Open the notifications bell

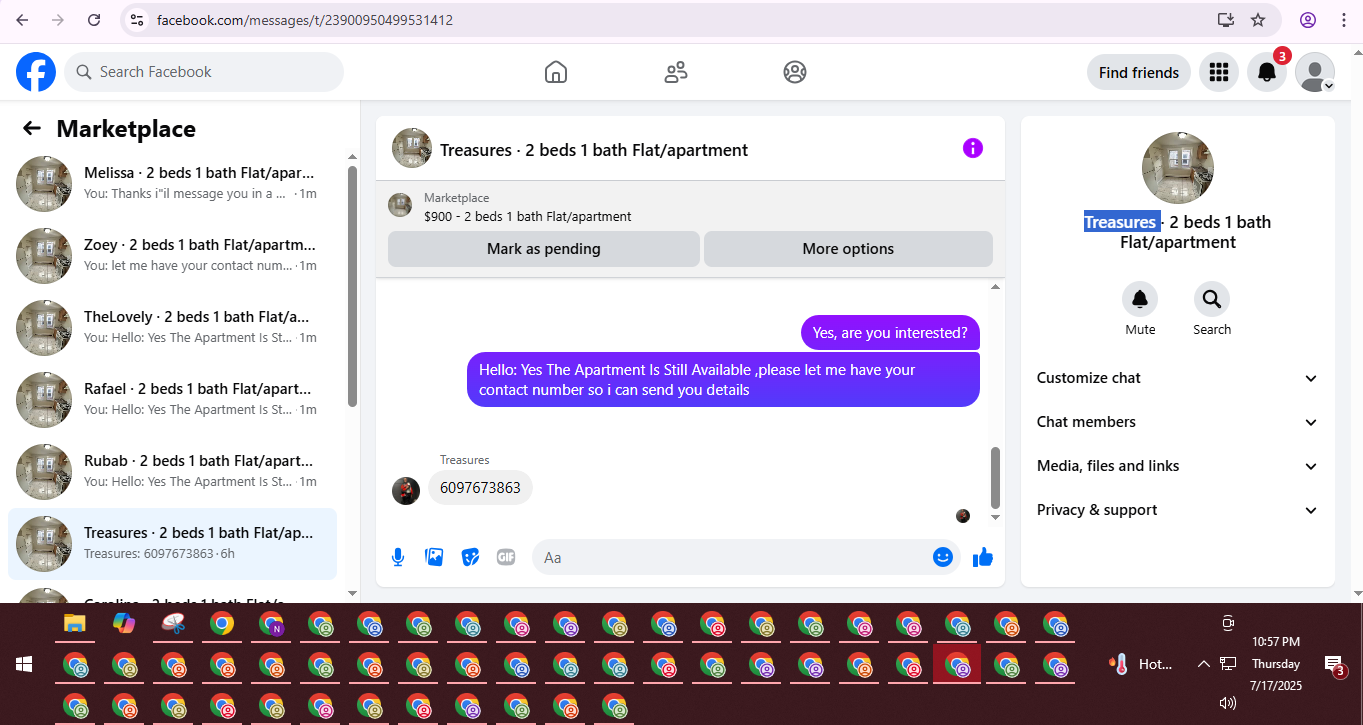1267,72
